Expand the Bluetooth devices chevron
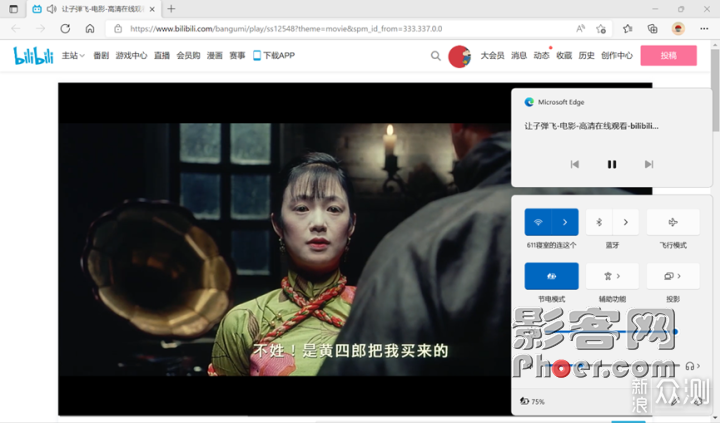720x423 pixels. (625, 222)
